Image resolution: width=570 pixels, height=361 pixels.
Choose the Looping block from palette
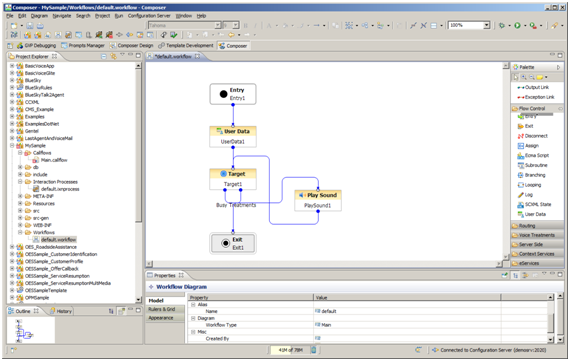pyautogui.click(x=529, y=185)
